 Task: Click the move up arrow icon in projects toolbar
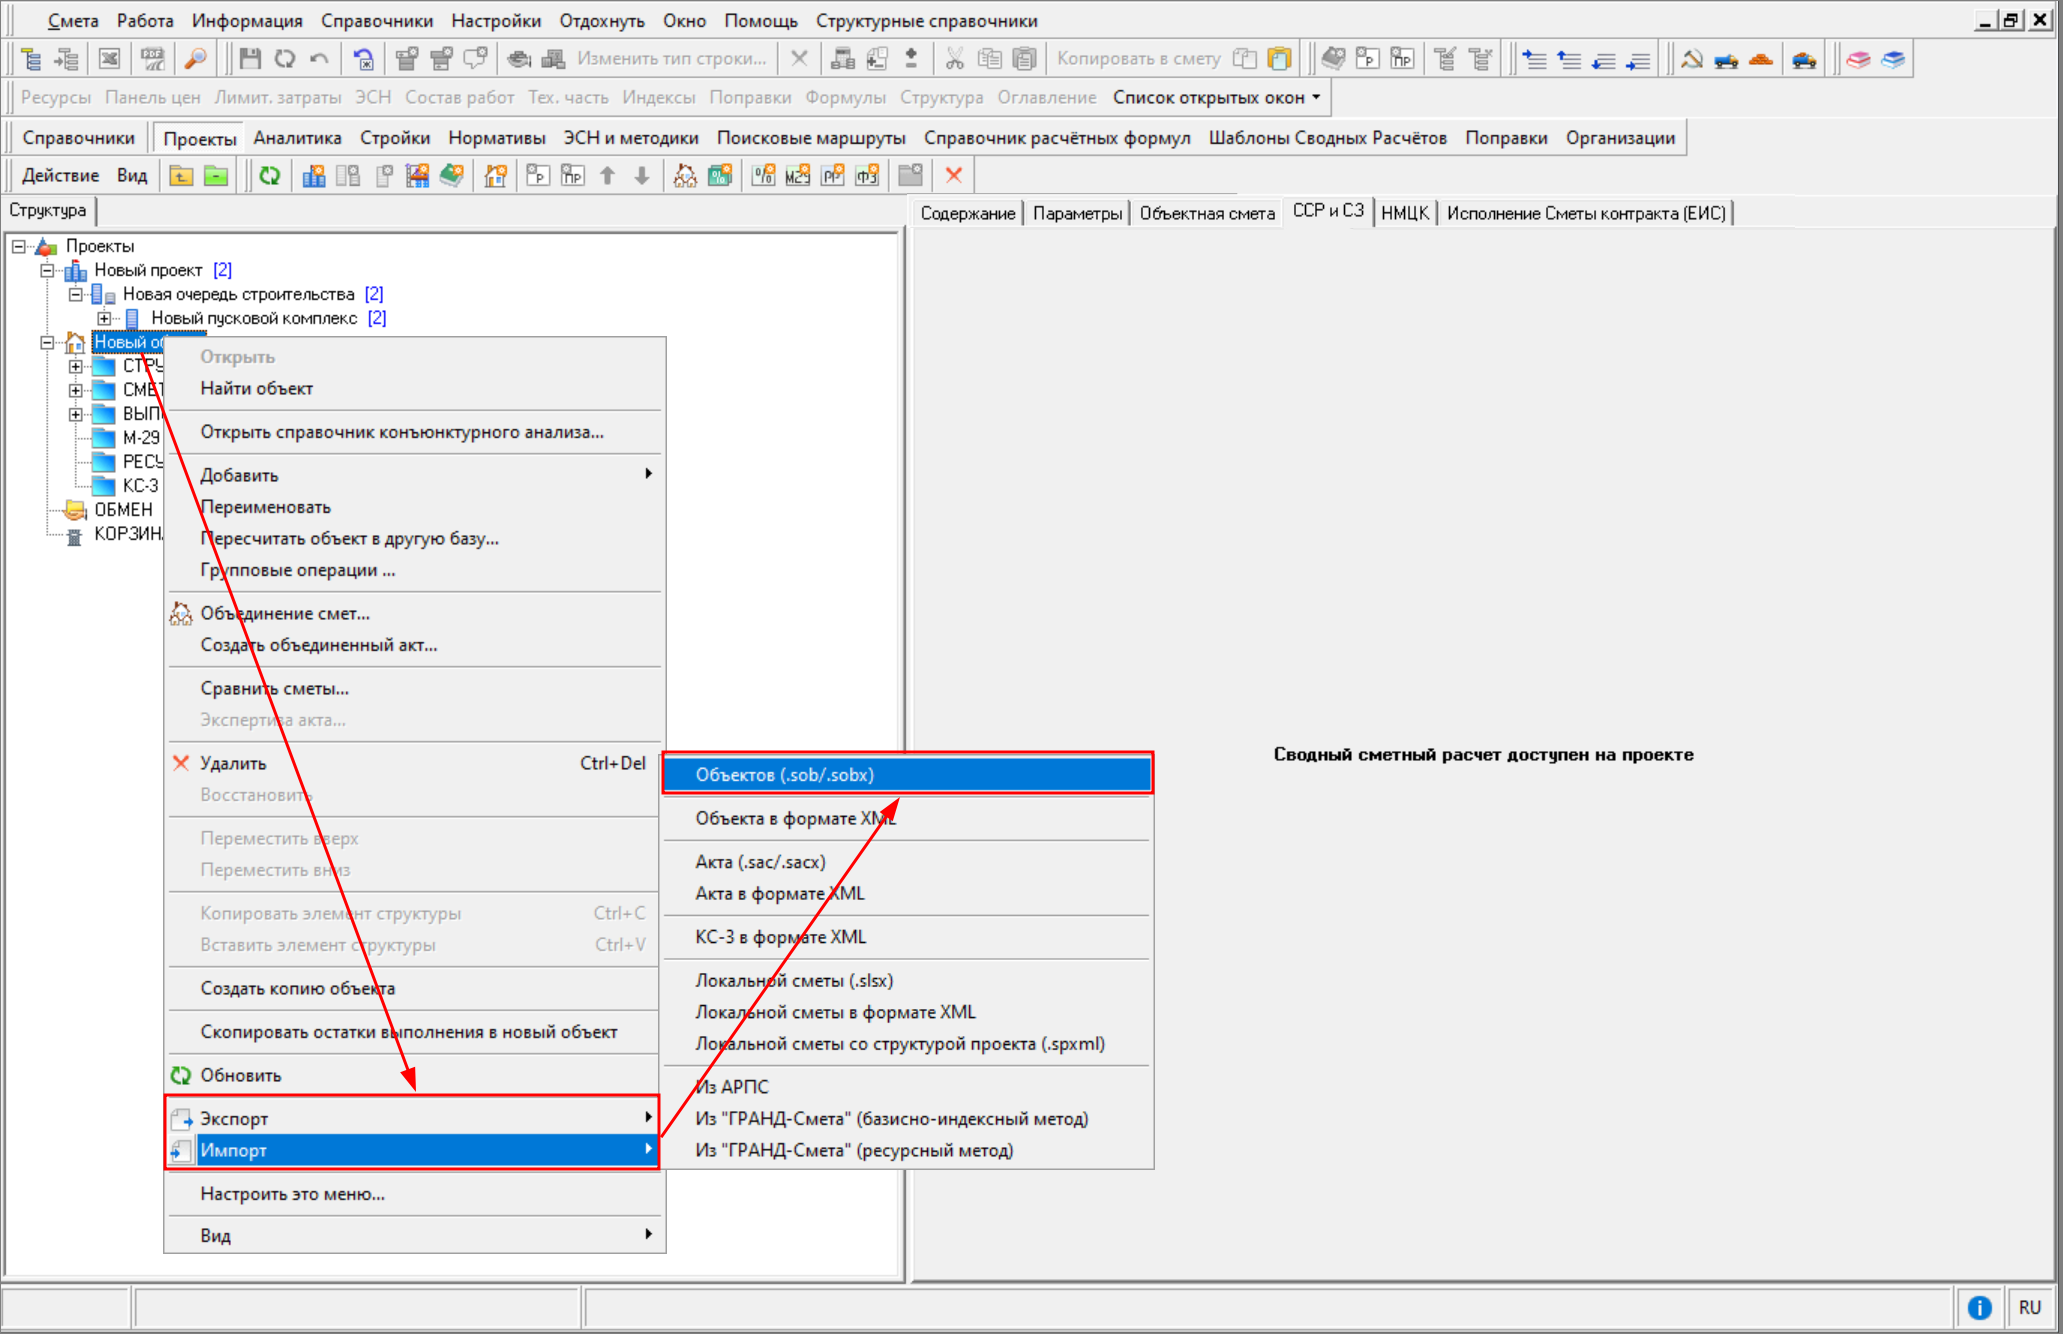pos(607,176)
